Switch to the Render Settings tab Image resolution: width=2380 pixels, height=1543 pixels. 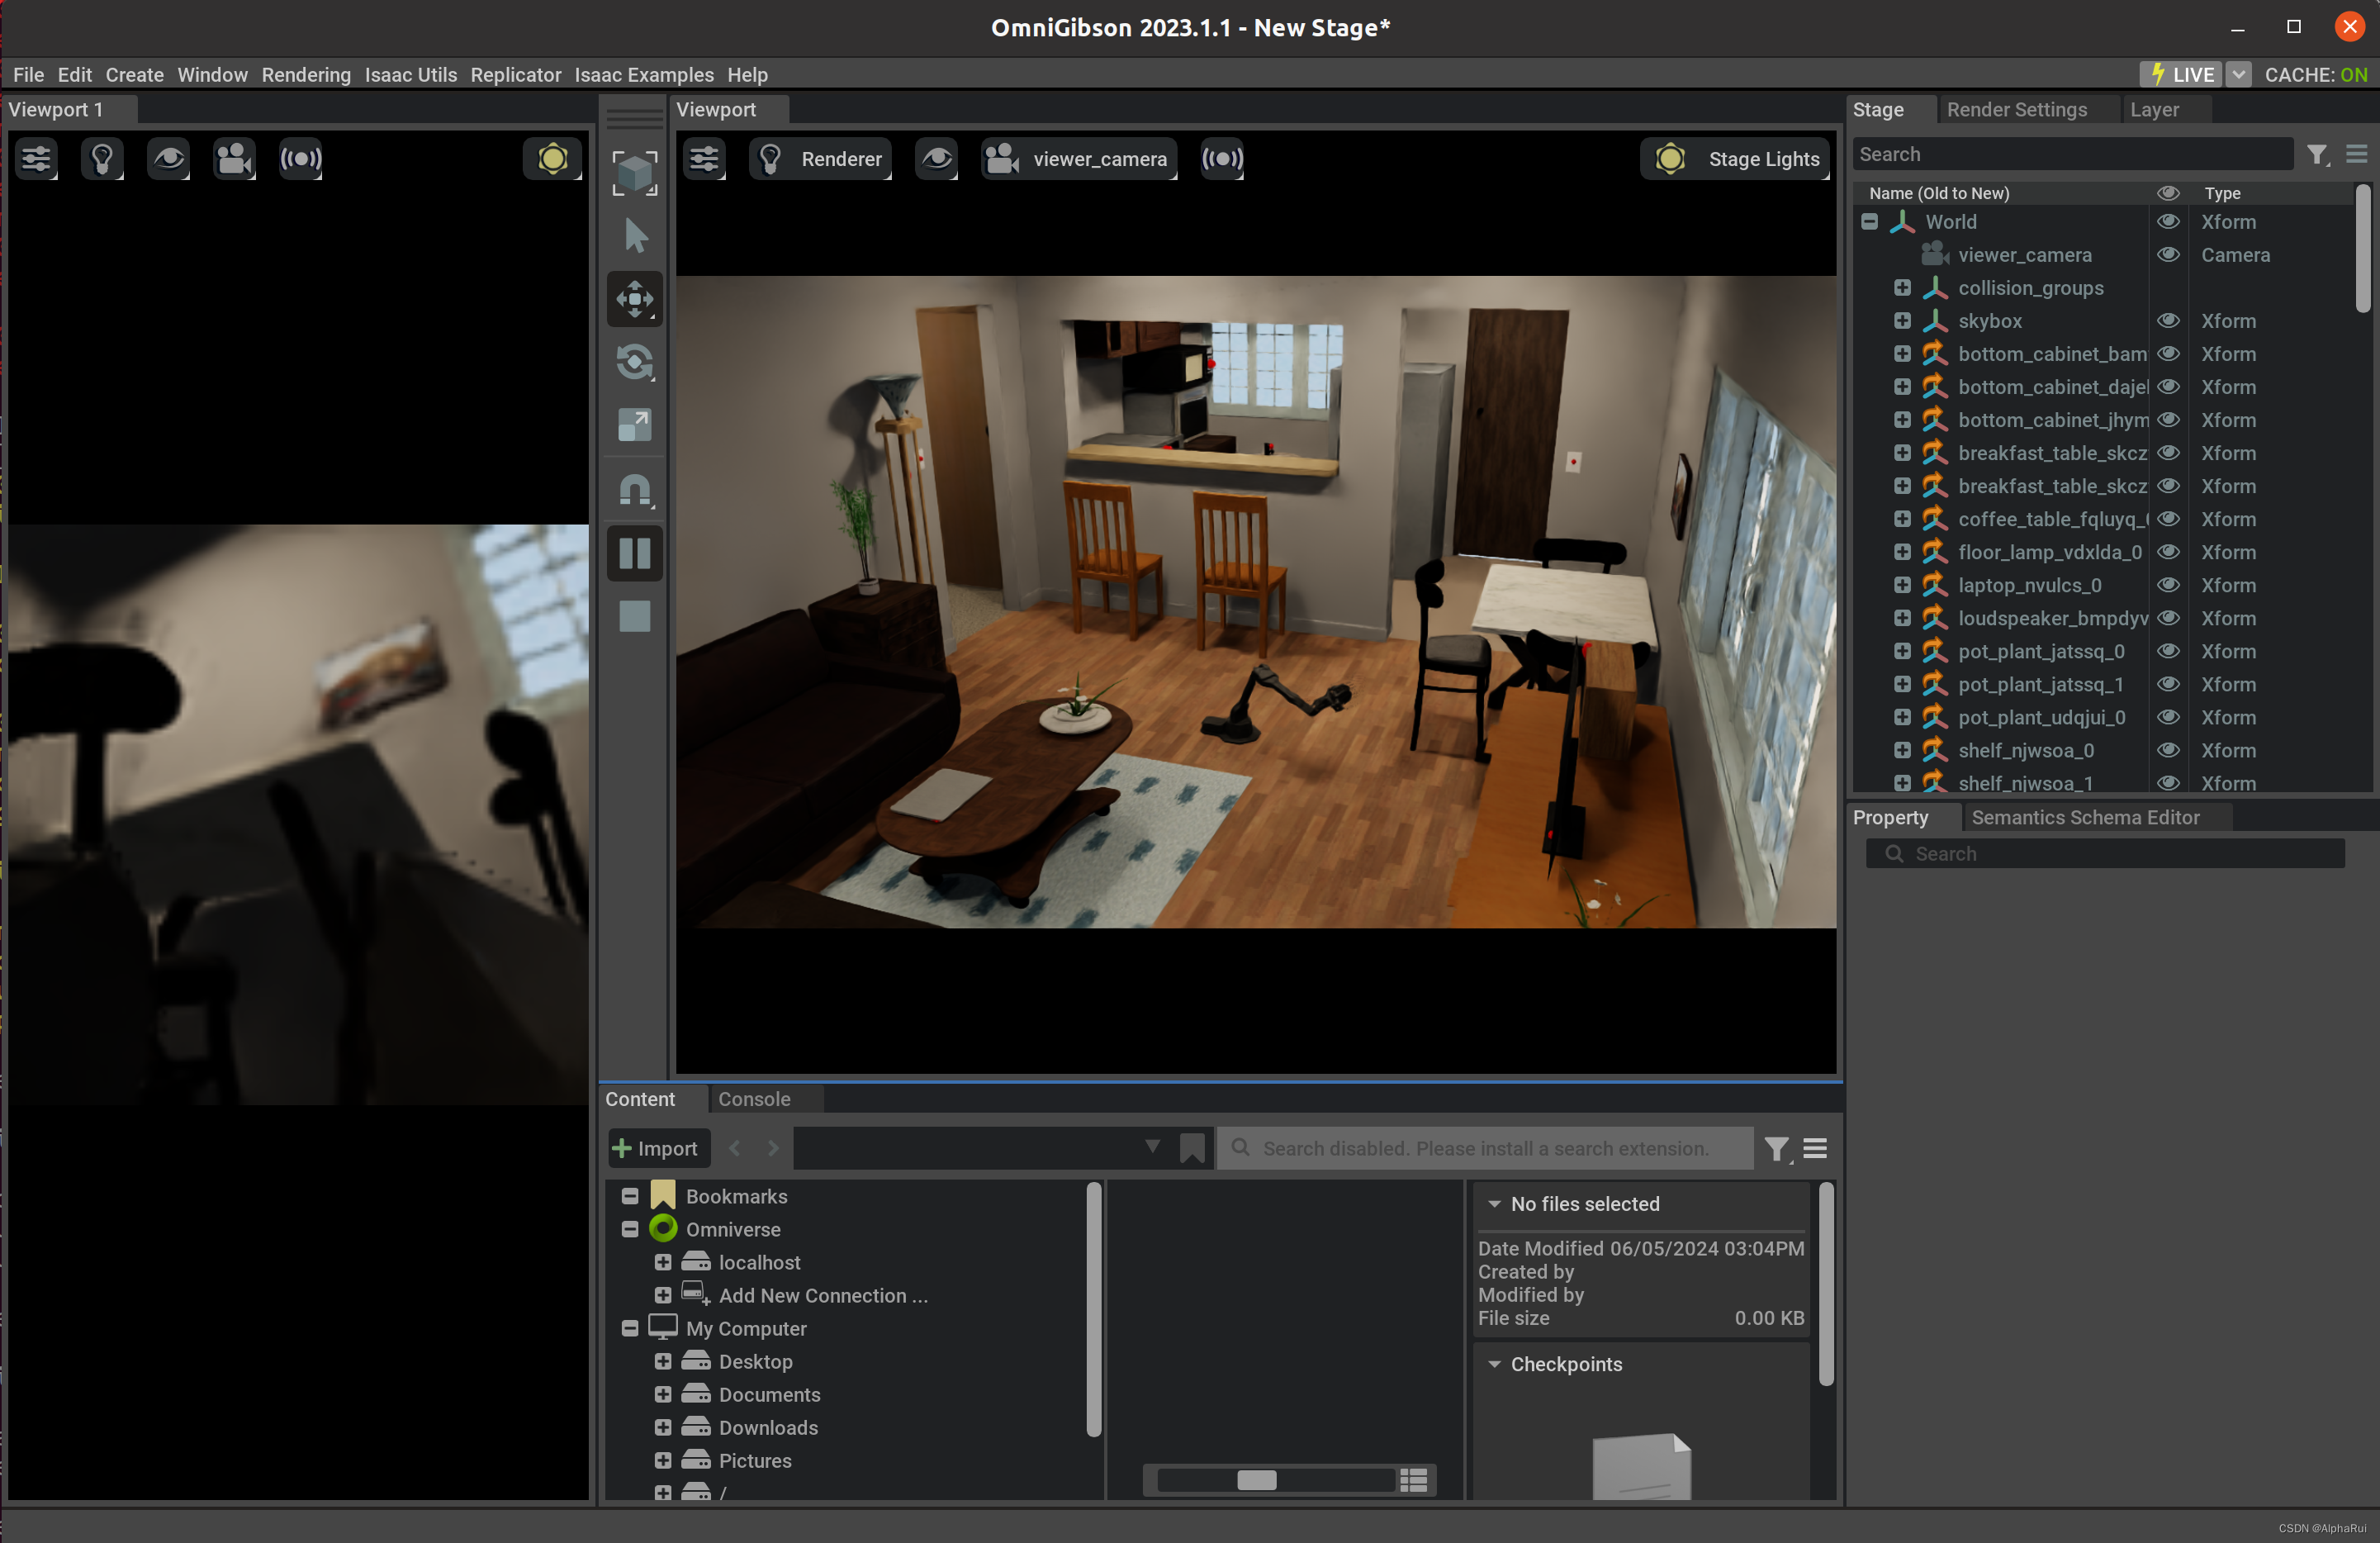[2016, 110]
